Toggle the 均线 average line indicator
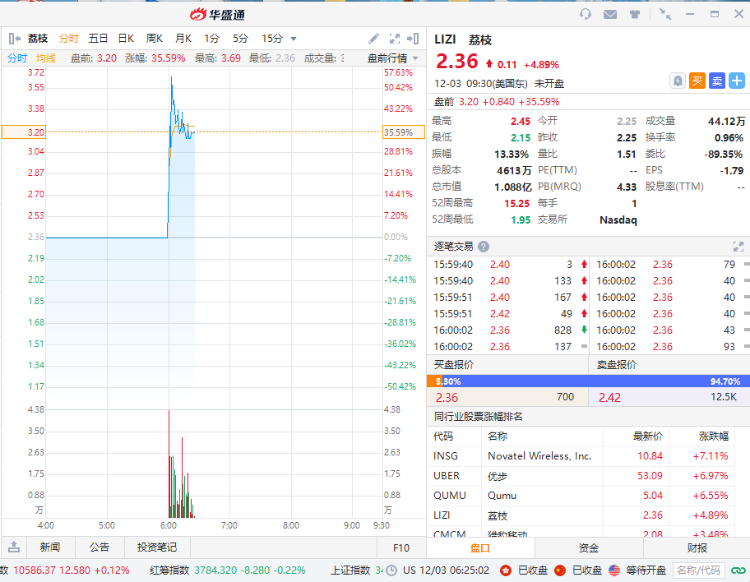 [x=46, y=58]
